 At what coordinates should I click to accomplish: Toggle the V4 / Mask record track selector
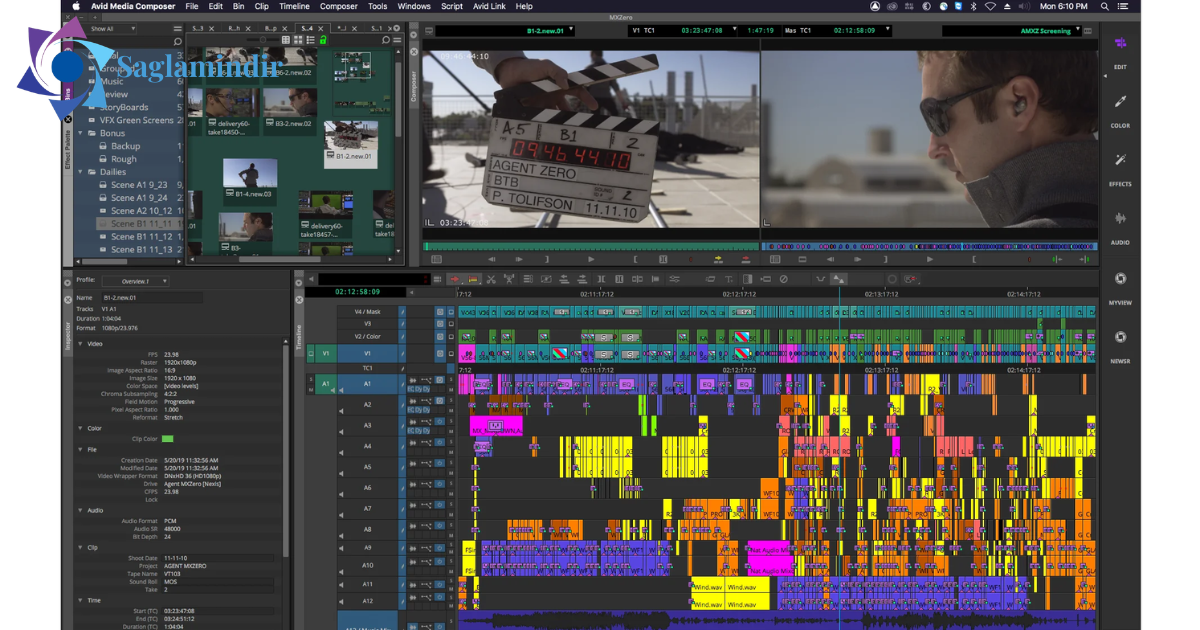point(368,312)
